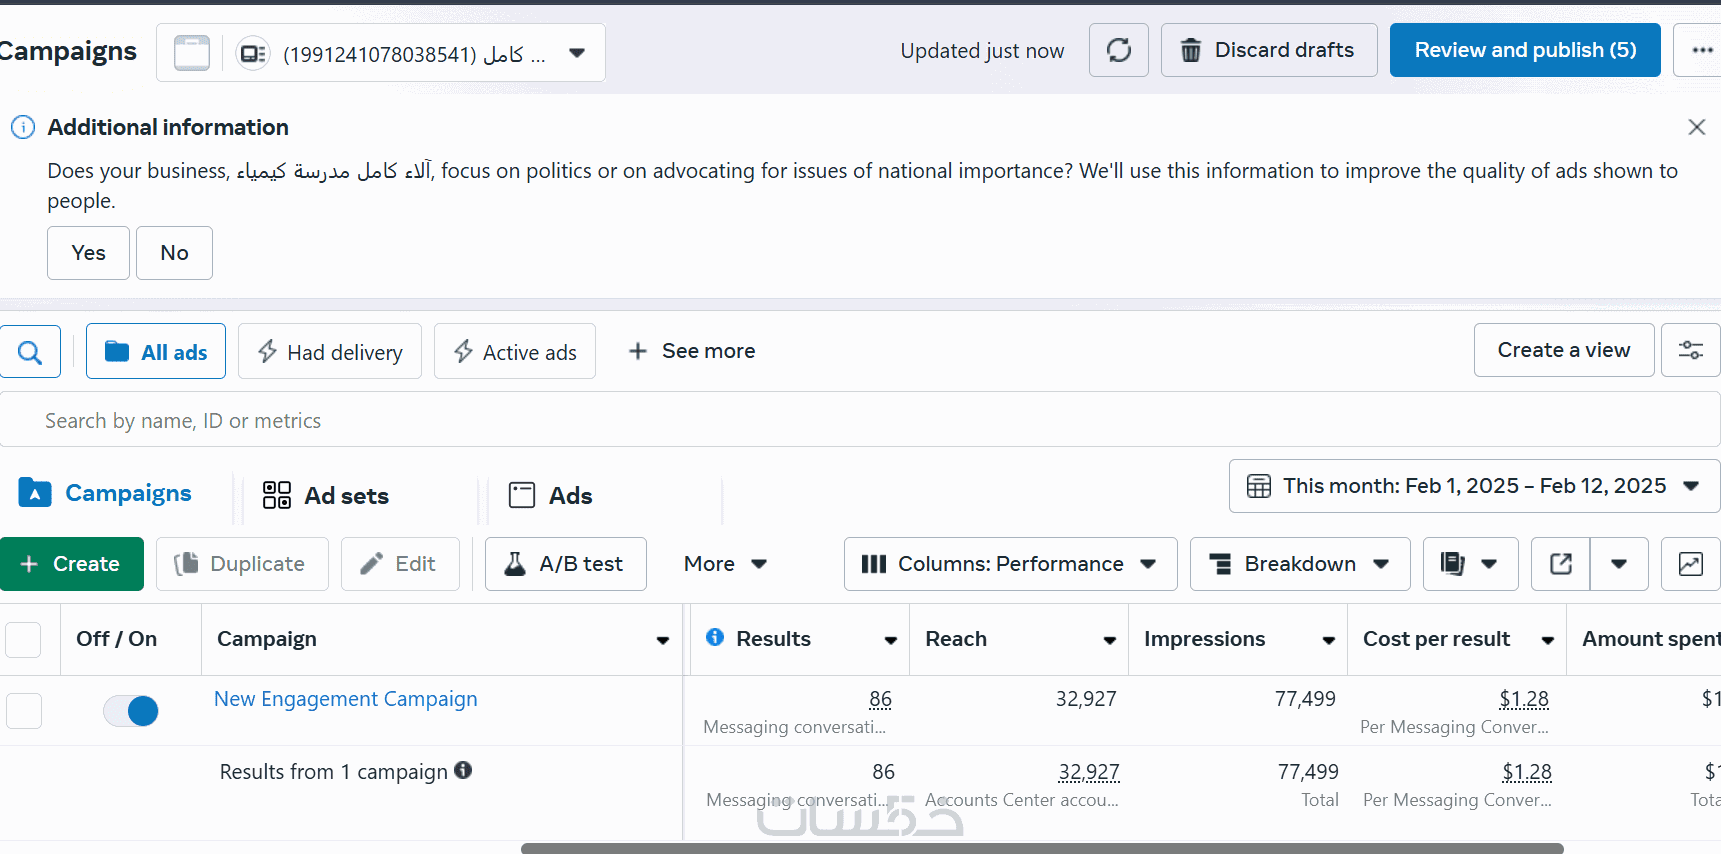Image resolution: width=1721 pixels, height=854 pixels.
Task: Click the export share icon
Action: click(1561, 564)
